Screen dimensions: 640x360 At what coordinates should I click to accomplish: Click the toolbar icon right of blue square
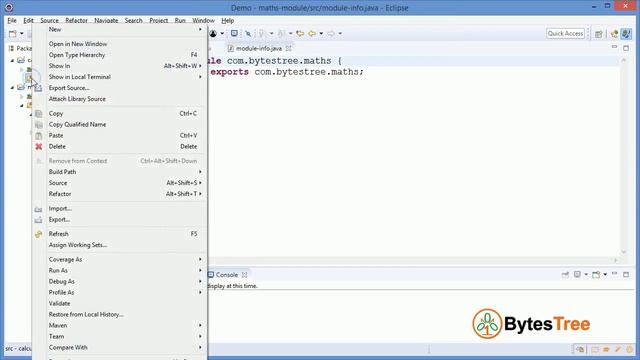coord(248,33)
